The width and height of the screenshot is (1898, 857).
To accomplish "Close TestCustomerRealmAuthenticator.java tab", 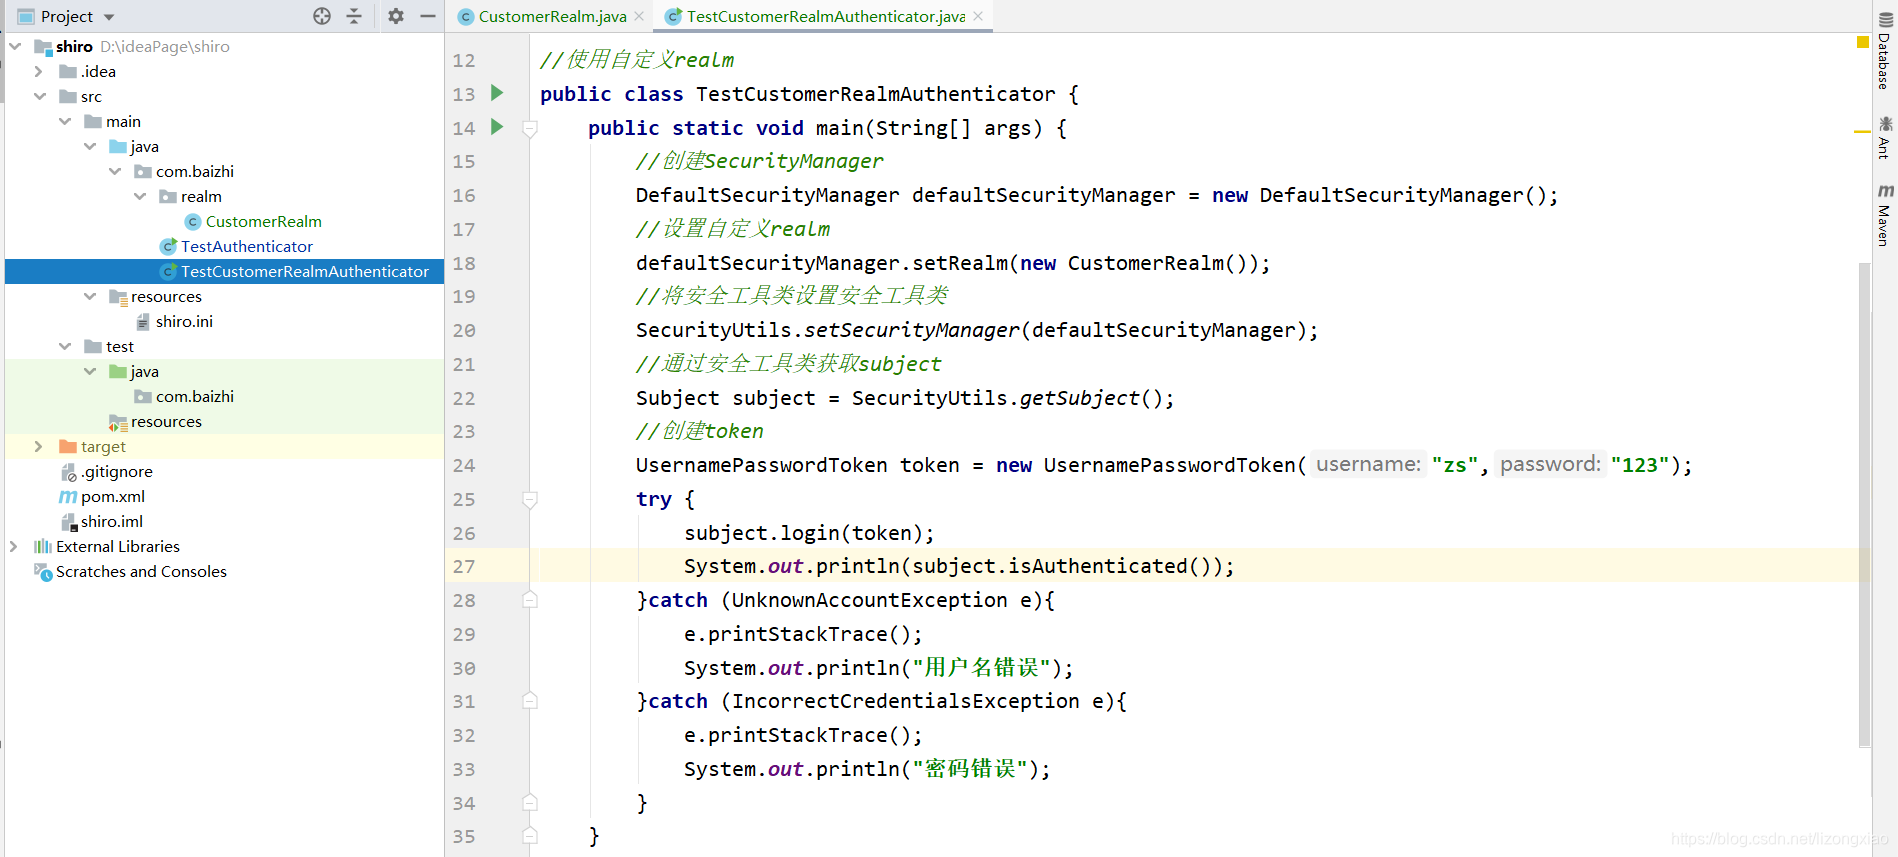I will point(978,16).
